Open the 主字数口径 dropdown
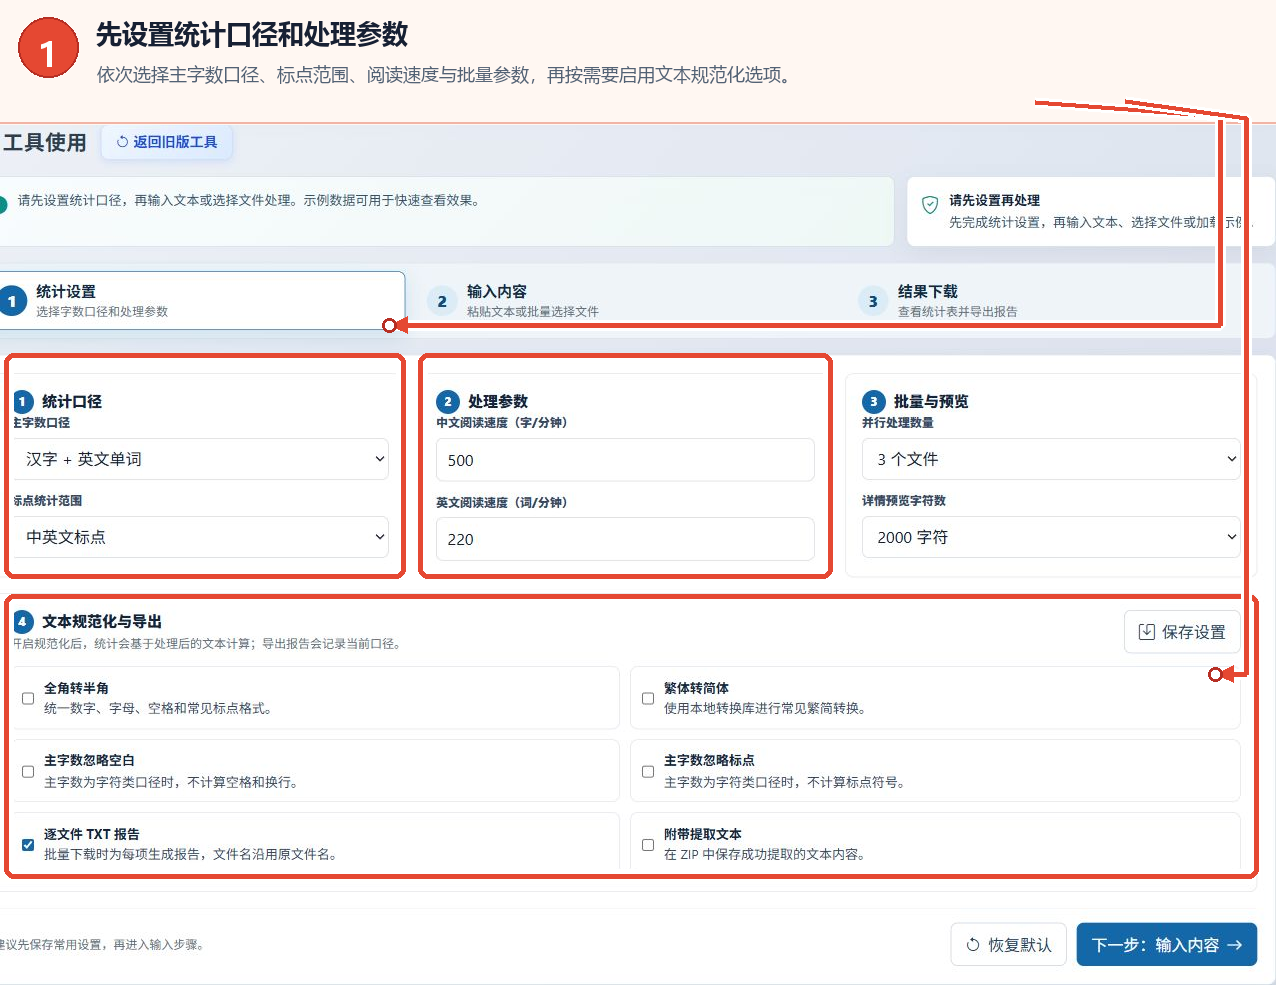This screenshot has height=985, width=1276. pyautogui.click(x=201, y=459)
